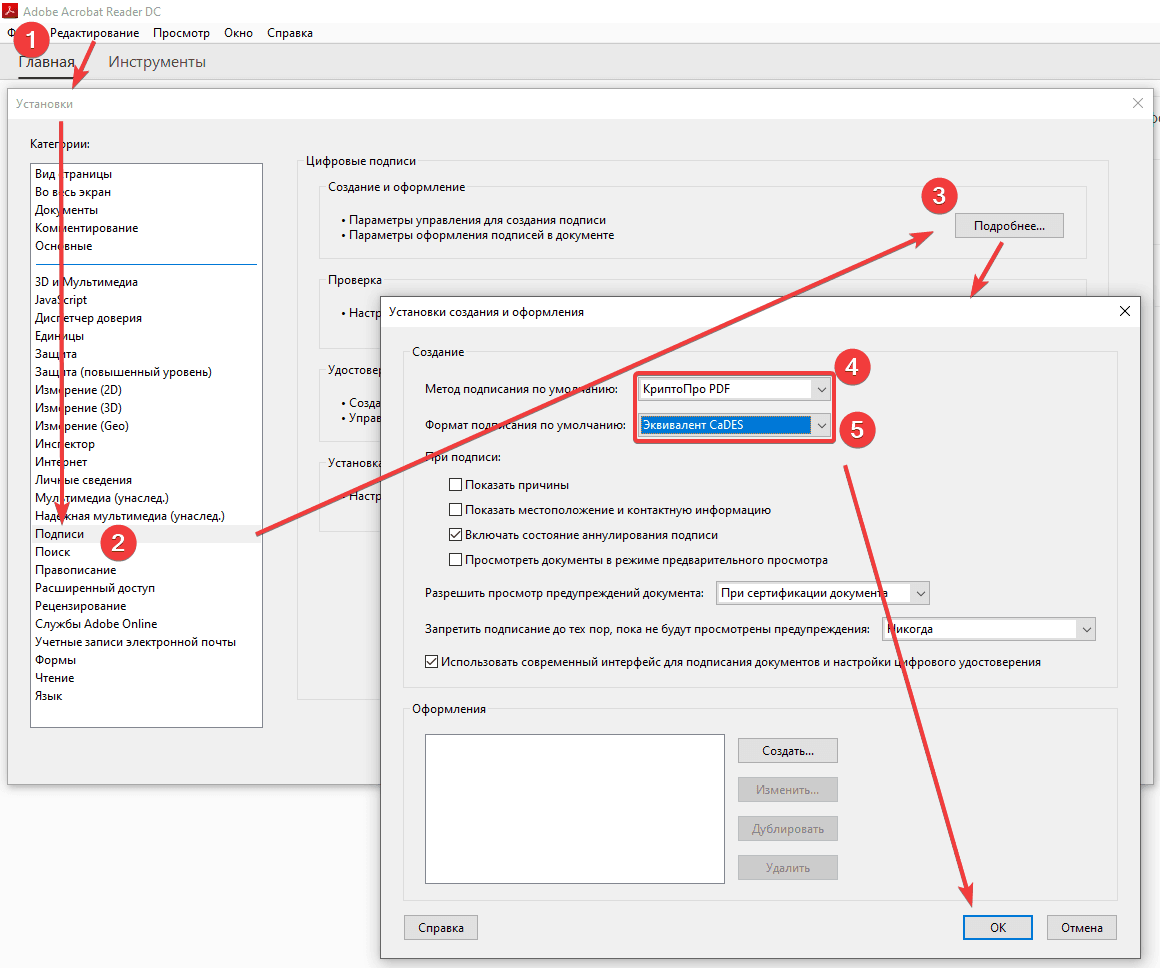Select Подписи in the categories list
1160x968 pixels.
pyautogui.click(x=60, y=534)
